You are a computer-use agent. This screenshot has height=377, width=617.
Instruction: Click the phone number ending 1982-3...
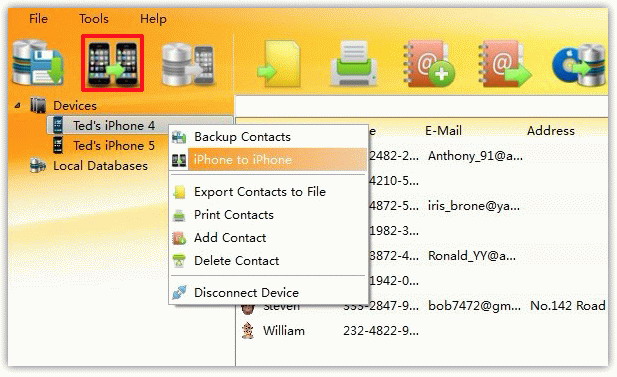coord(393,231)
